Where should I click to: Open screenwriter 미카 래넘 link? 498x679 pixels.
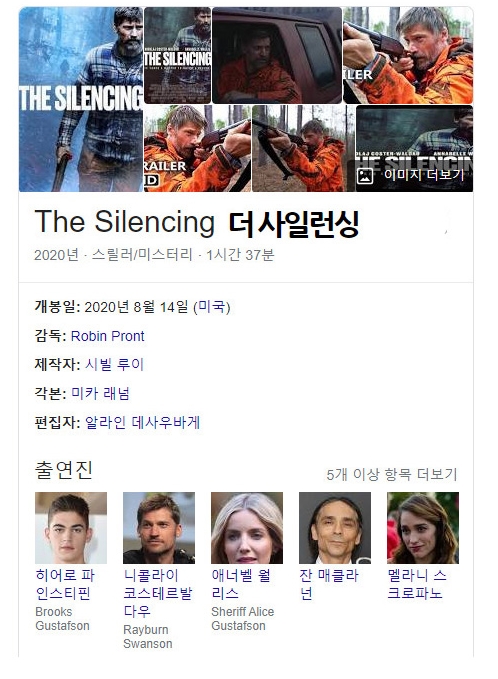[100, 394]
